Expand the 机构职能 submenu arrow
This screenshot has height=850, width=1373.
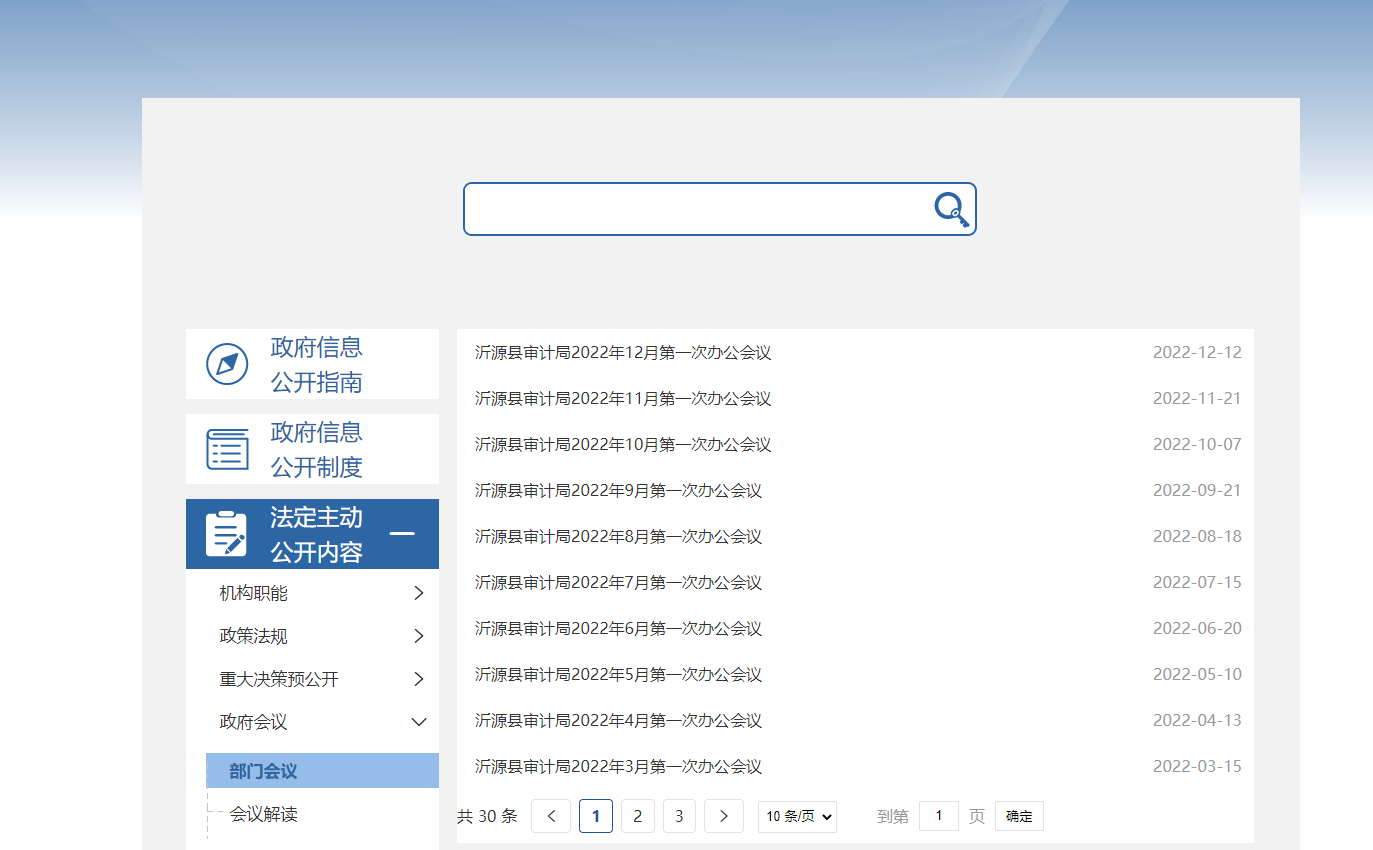(419, 594)
